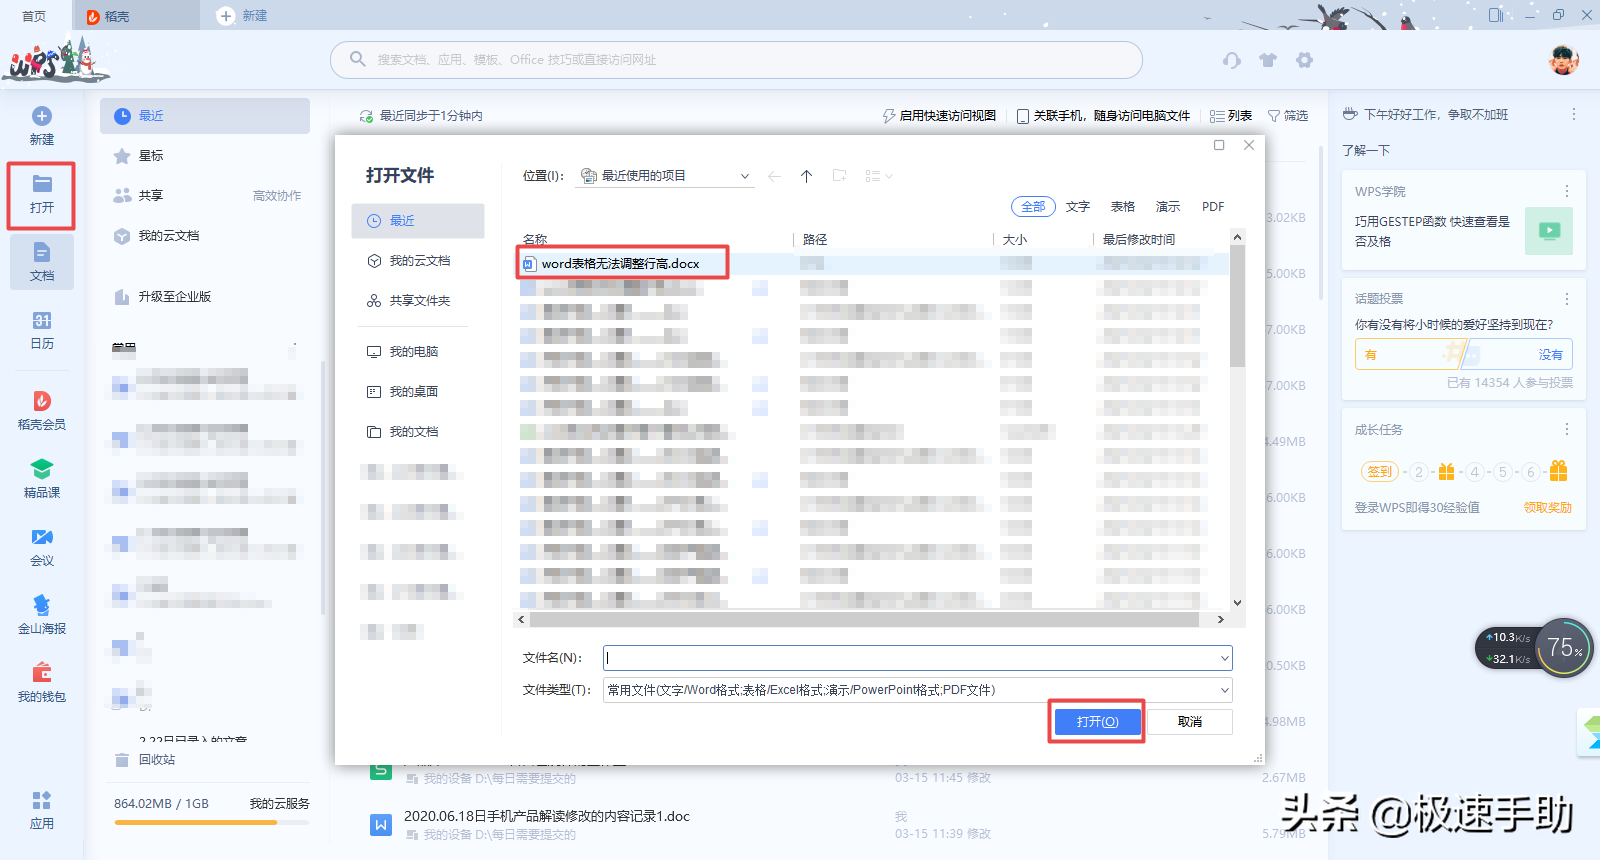Open 我的云服务 link
The width and height of the screenshot is (1600, 860).
[x=279, y=804]
